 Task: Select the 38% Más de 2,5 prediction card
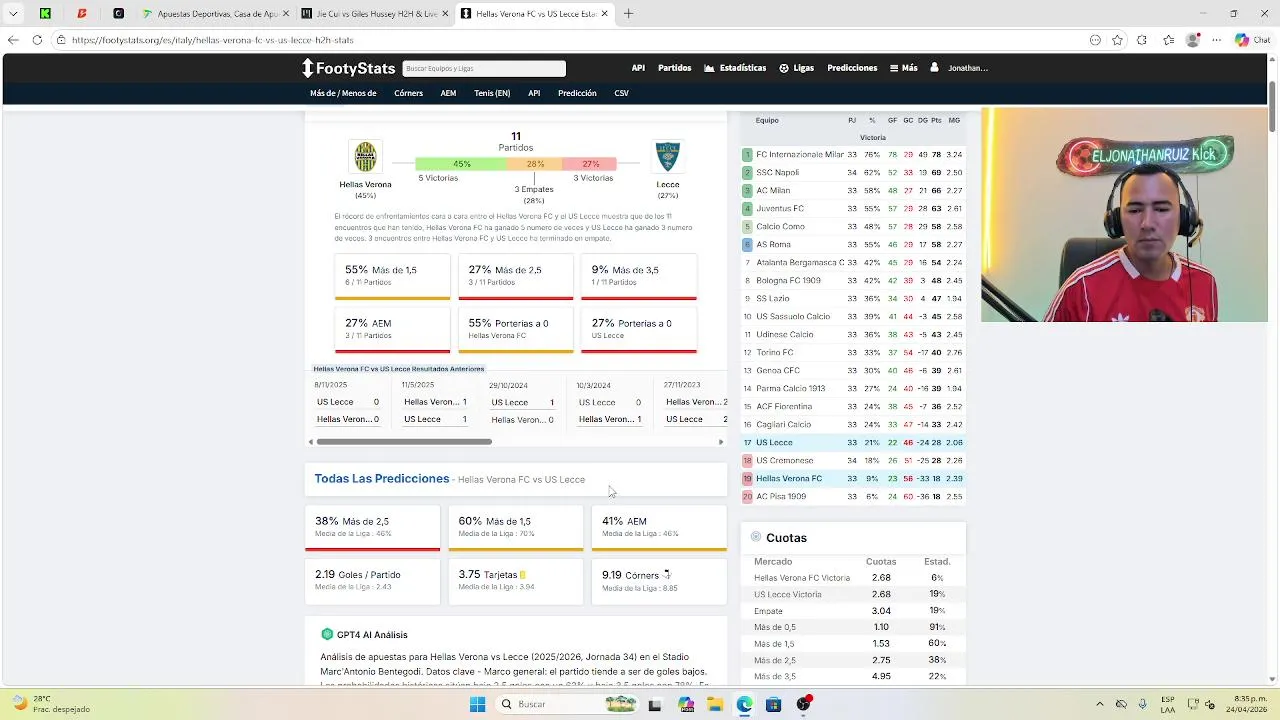(372, 528)
